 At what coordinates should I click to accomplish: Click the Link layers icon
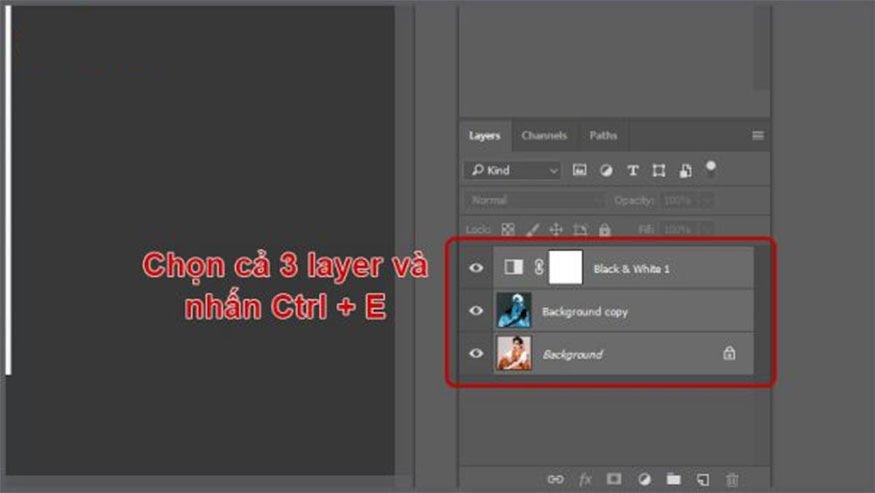click(x=555, y=479)
